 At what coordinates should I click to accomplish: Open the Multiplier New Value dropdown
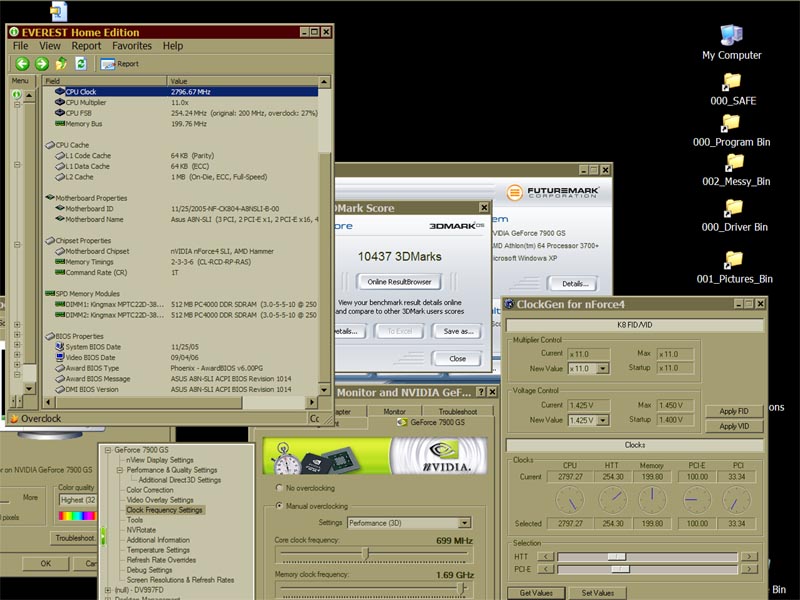[602, 368]
